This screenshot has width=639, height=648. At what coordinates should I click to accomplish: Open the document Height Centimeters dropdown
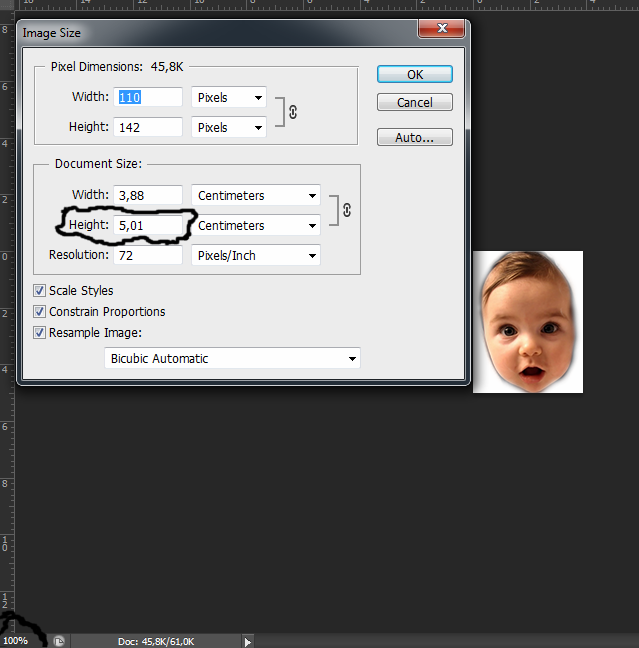coord(256,226)
